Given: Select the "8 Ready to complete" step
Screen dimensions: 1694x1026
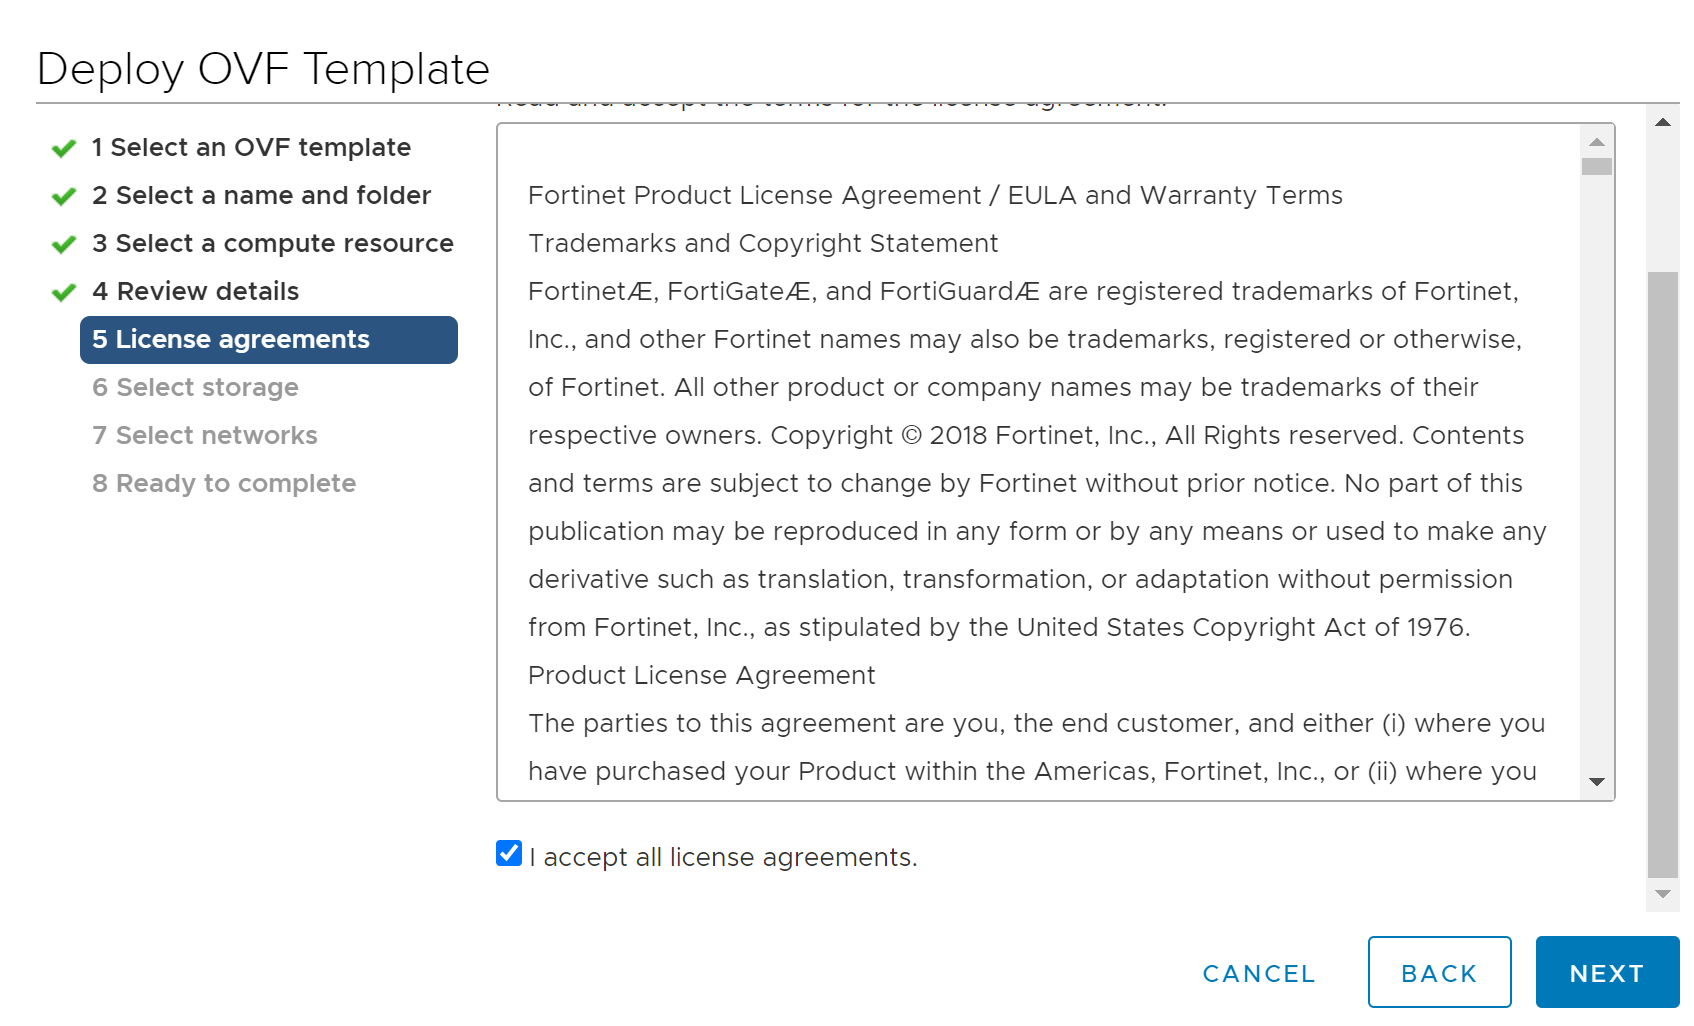Looking at the screenshot, I should (224, 482).
